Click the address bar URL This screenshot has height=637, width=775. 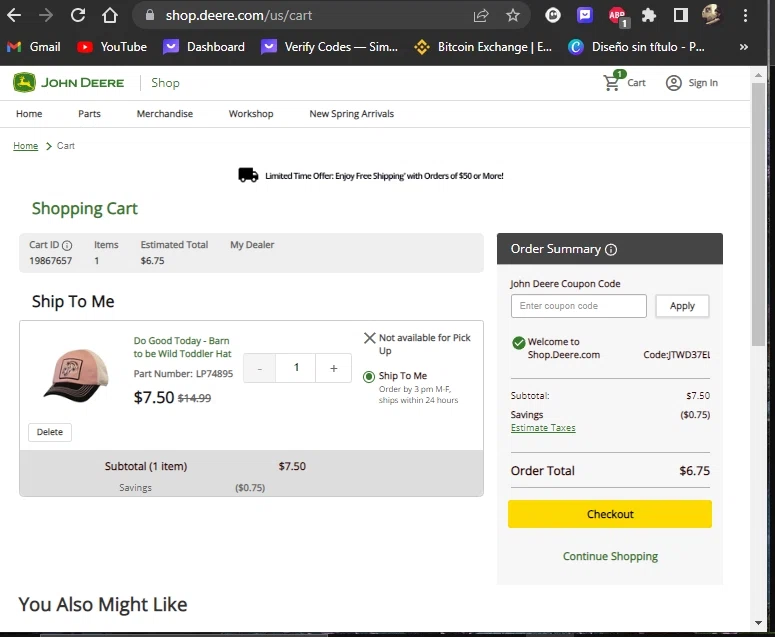pyautogui.click(x=239, y=15)
